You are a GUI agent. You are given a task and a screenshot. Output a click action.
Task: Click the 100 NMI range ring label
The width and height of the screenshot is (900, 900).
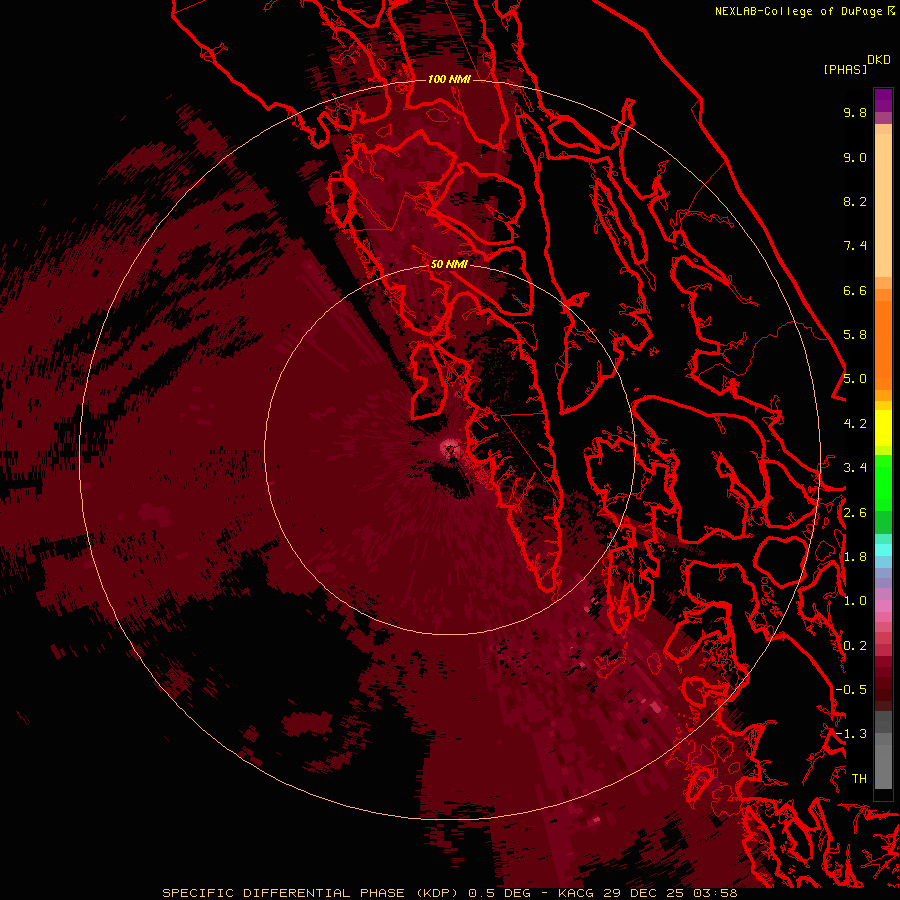point(449,79)
